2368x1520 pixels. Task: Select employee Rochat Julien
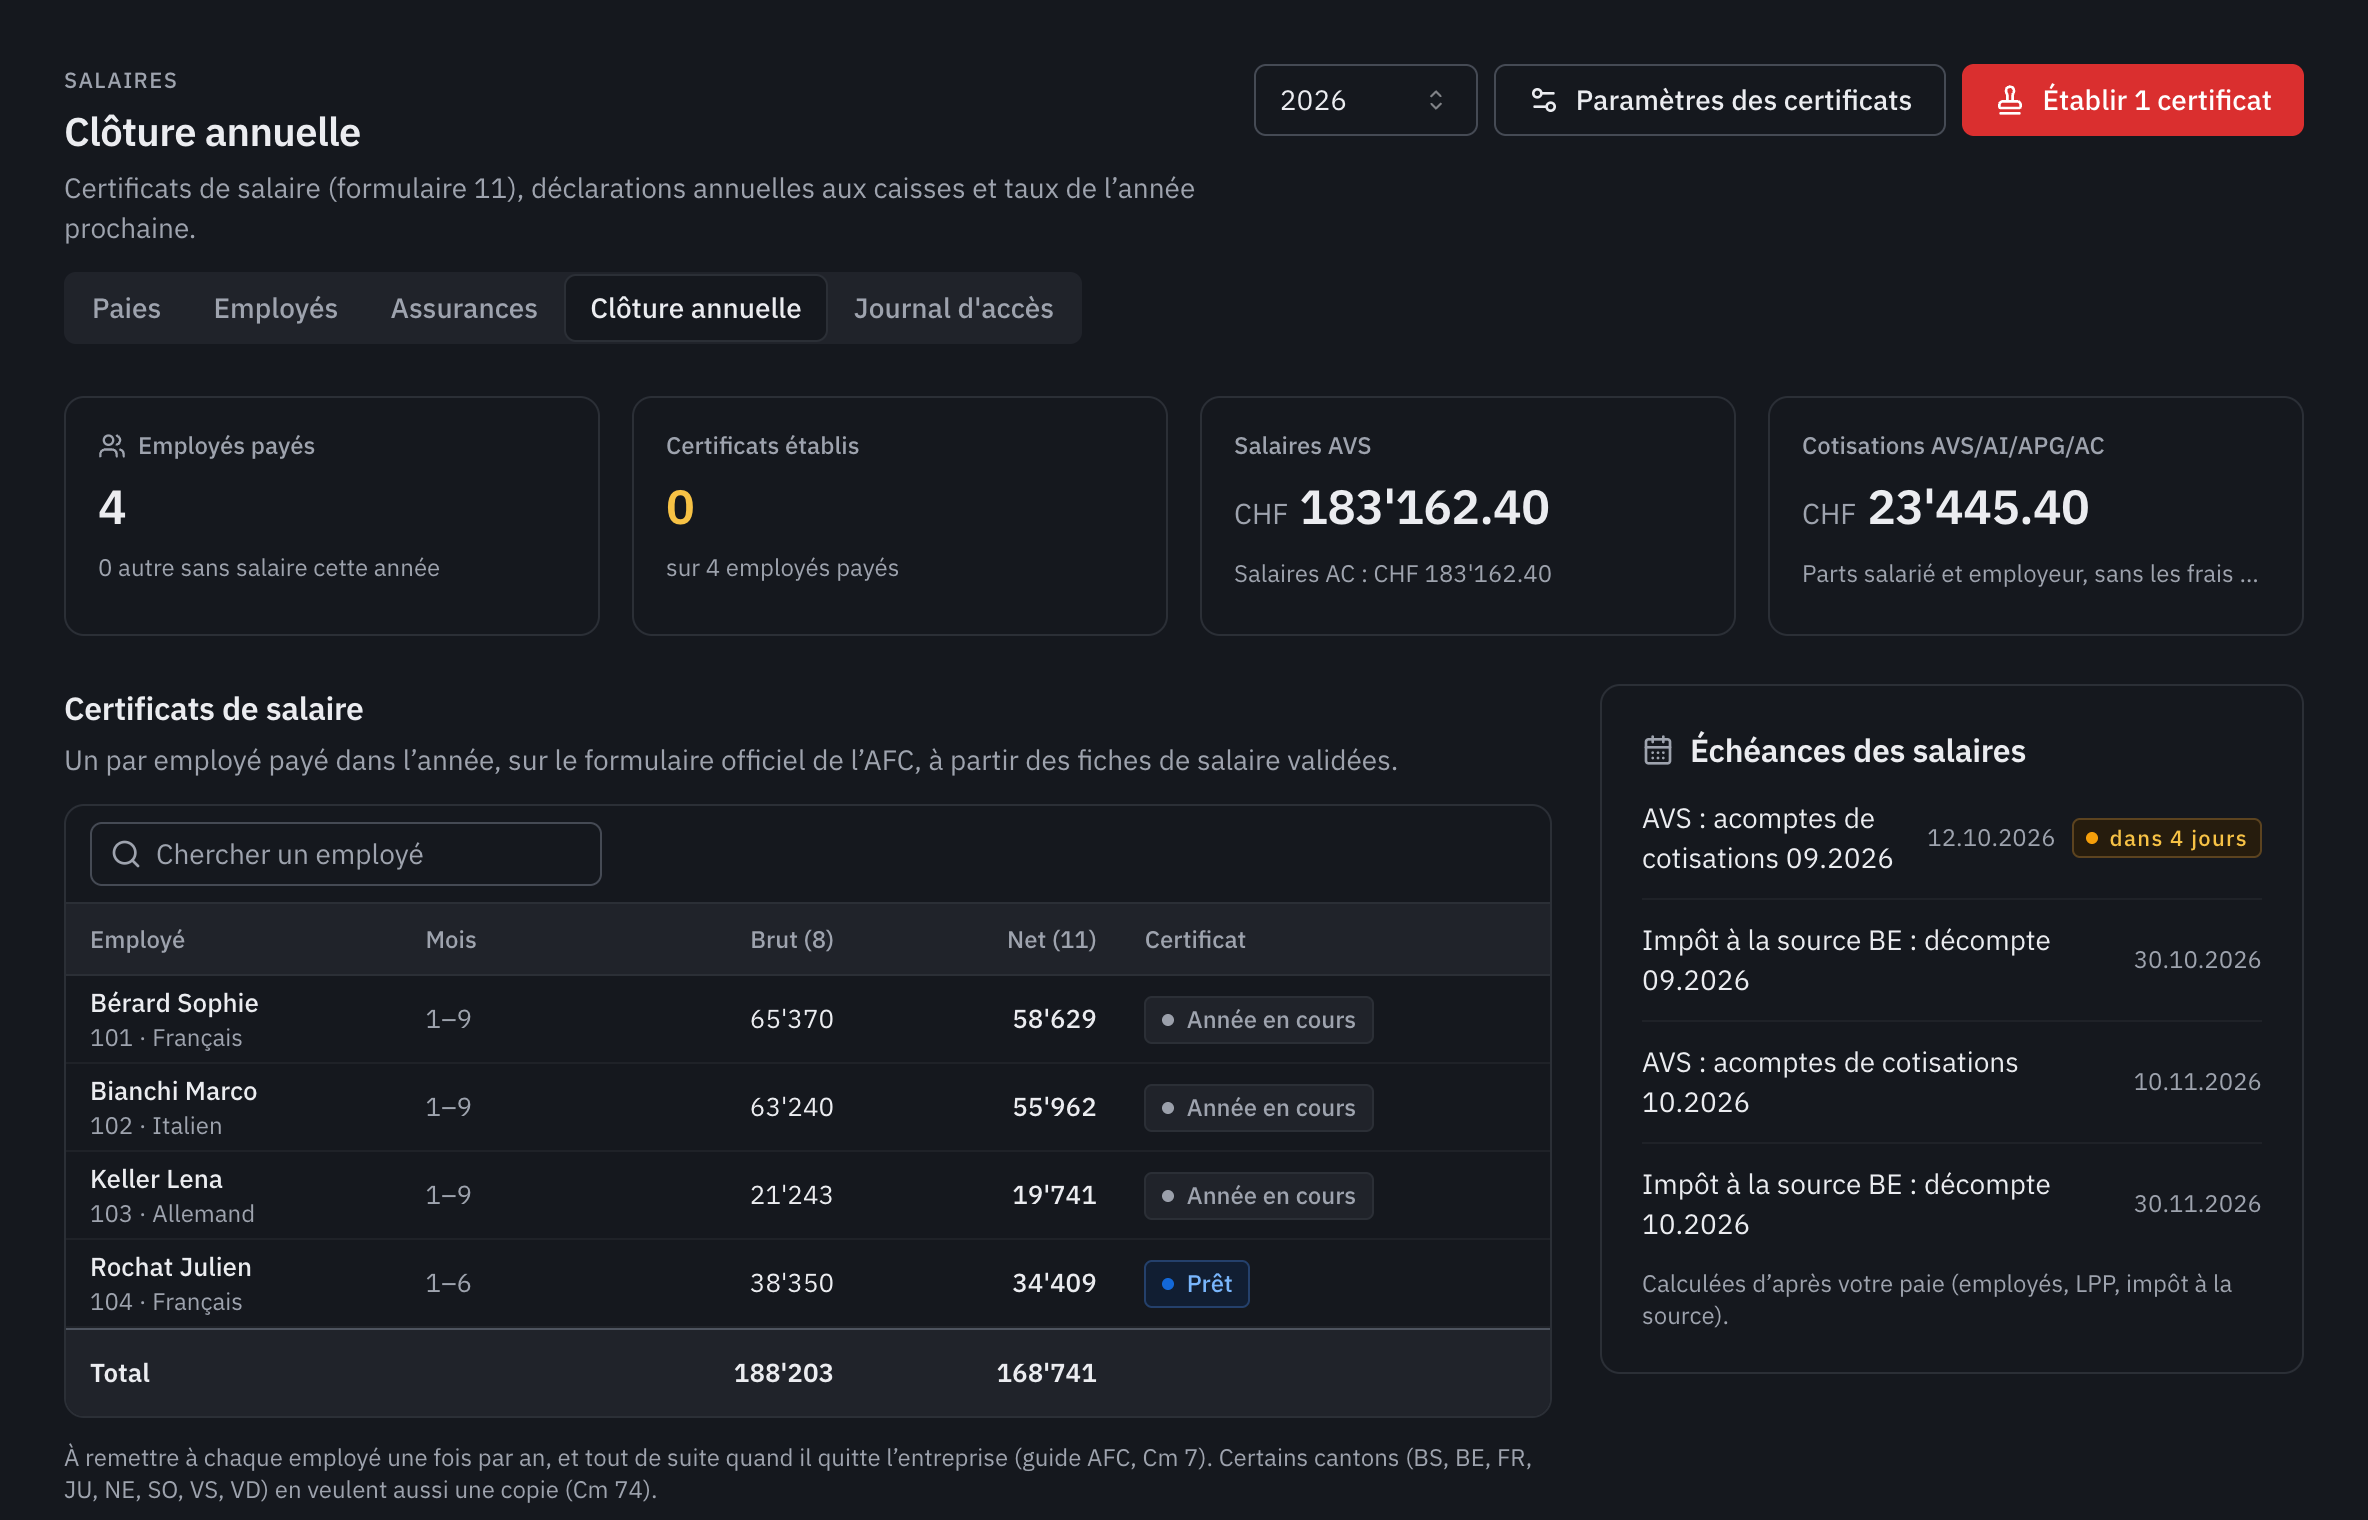pyautogui.click(x=808, y=1283)
